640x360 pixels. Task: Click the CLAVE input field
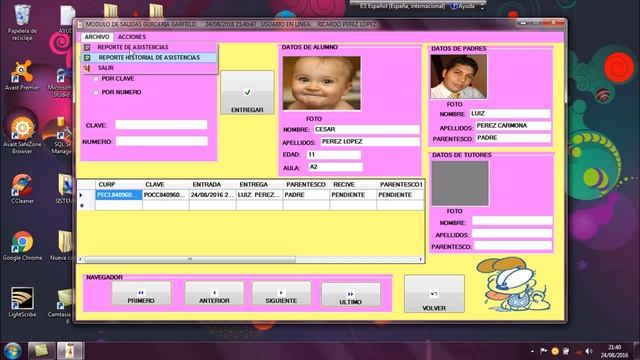coord(161,125)
